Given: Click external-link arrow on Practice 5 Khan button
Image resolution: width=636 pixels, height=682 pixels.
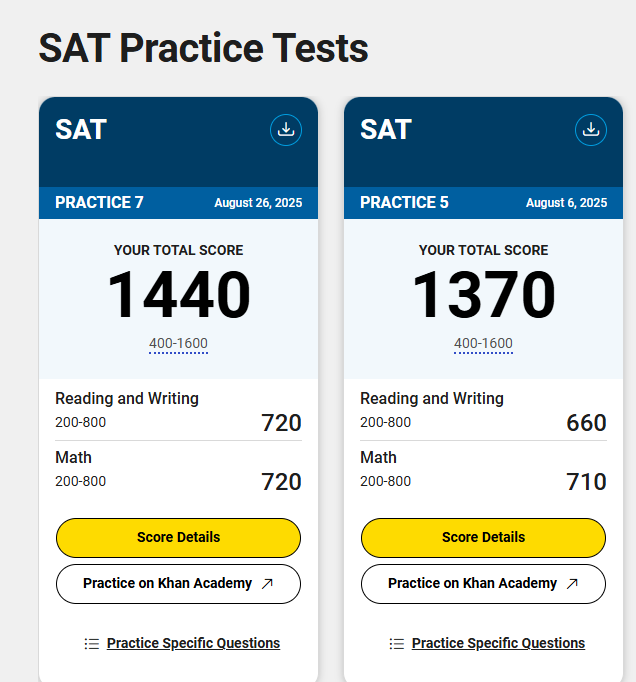Looking at the screenshot, I should (x=572, y=584).
